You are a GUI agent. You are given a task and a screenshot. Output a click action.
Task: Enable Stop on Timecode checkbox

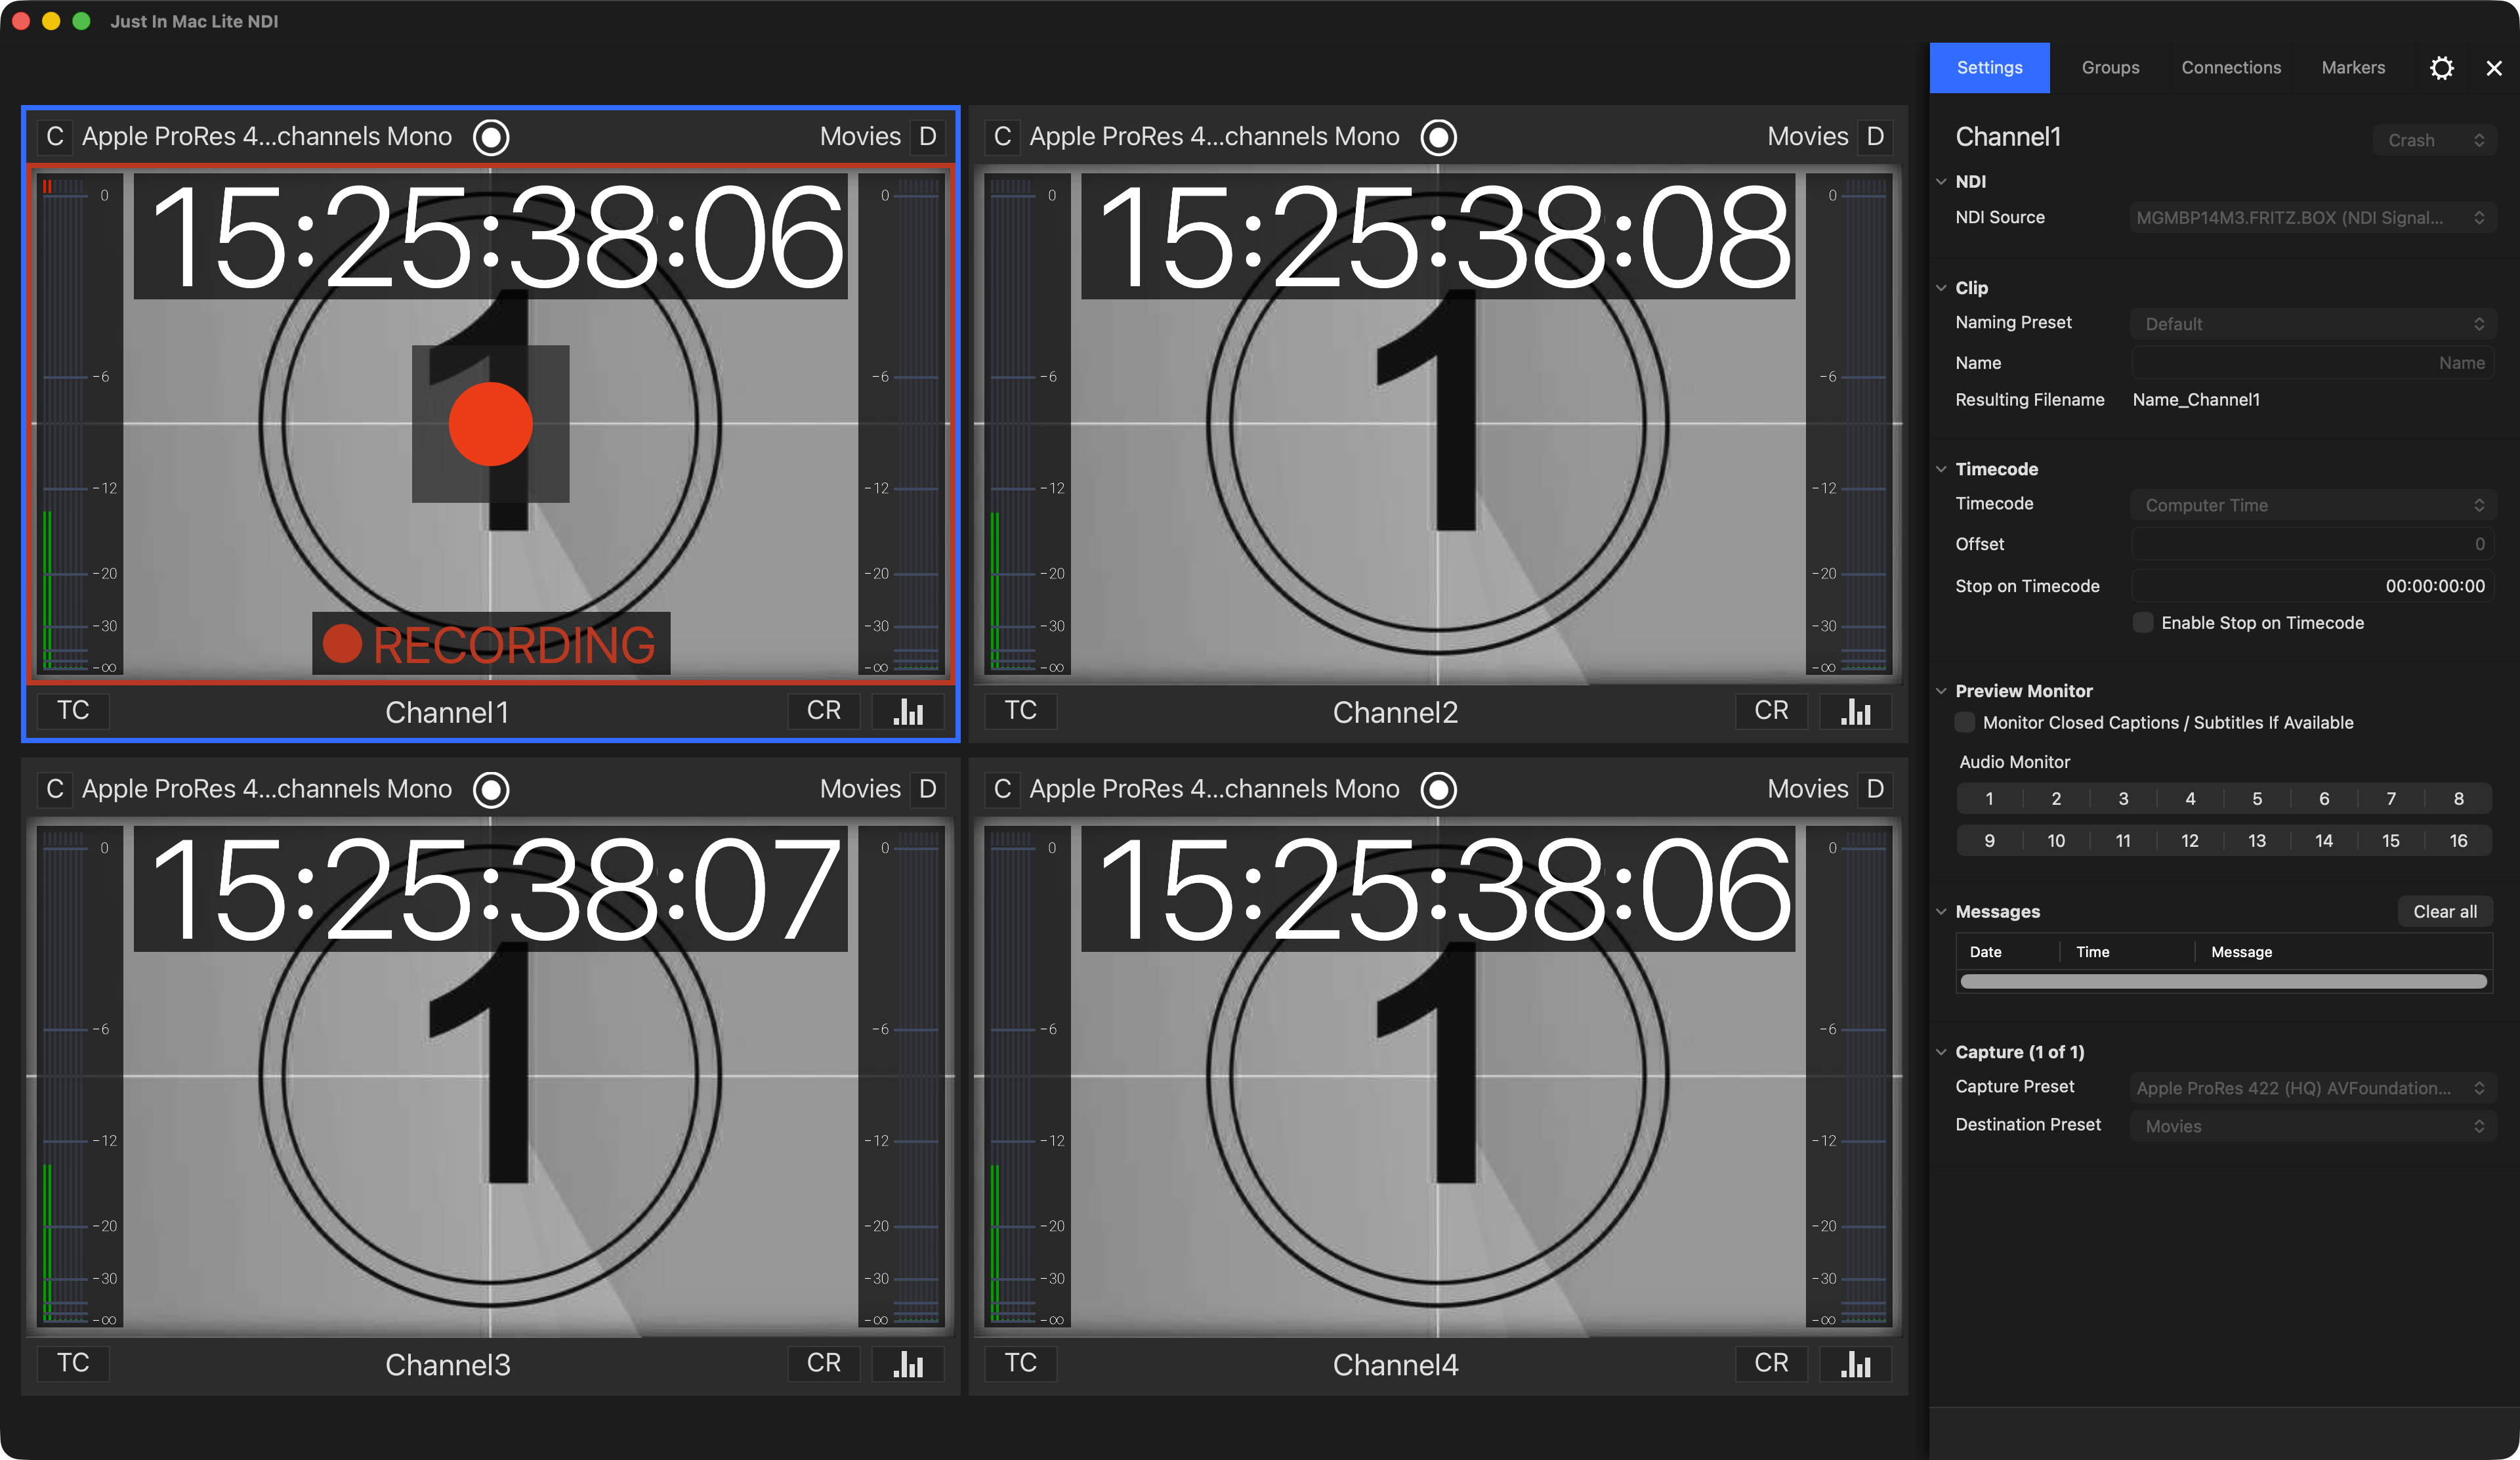pos(2144,623)
